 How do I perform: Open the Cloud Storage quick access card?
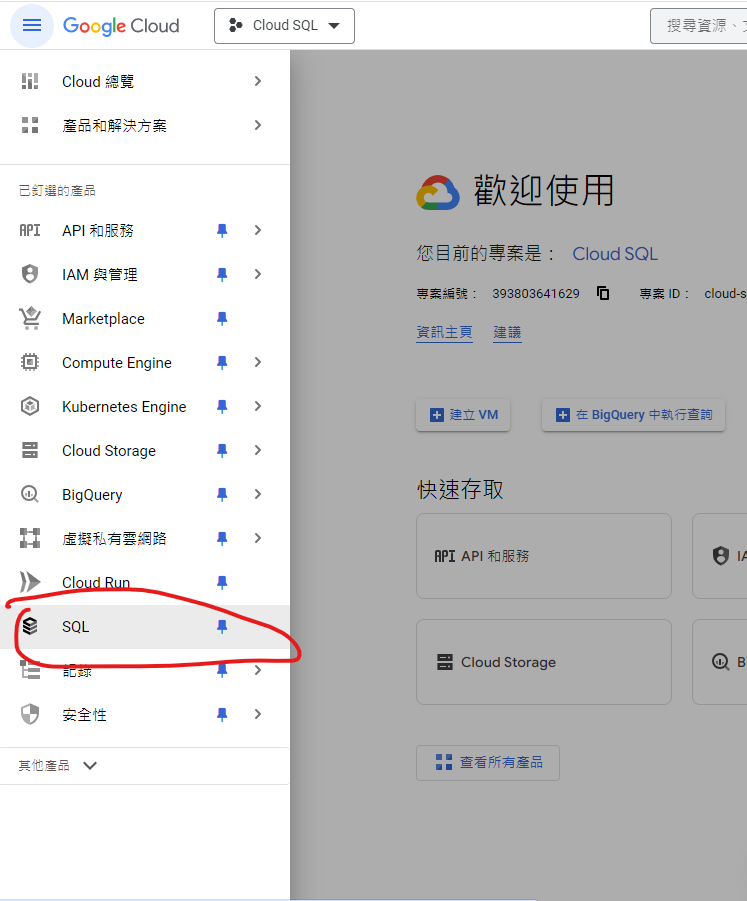pos(543,662)
